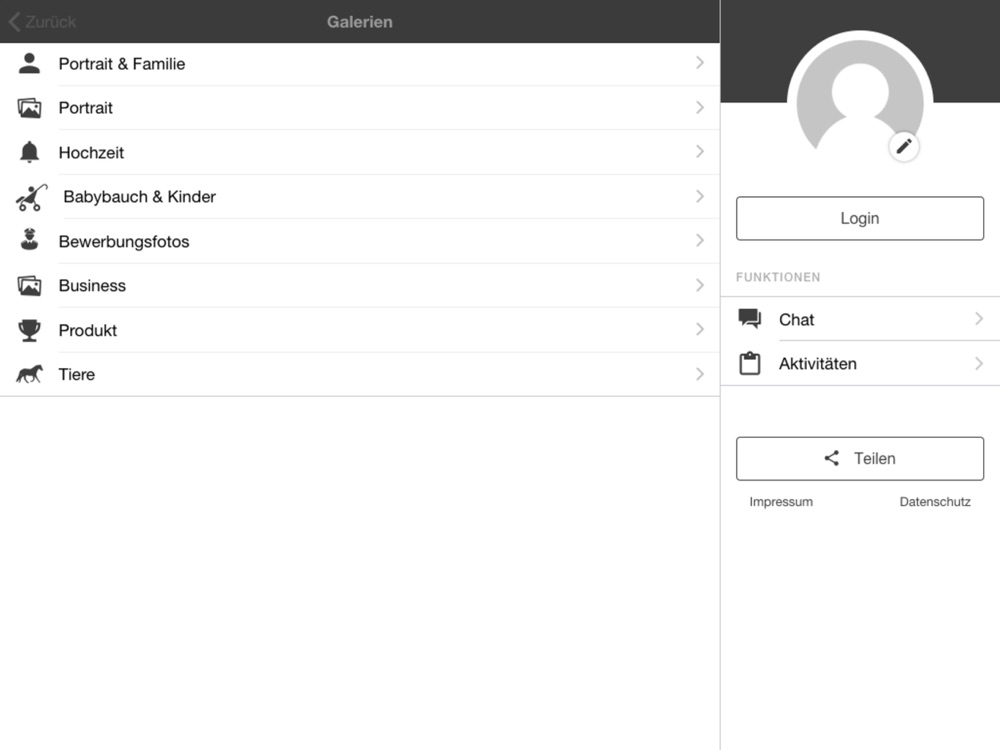Image resolution: width=1000 pixels, height=750 pixels.
Task: Click the officer icon beside Bewerbungsfotos
Action: pyautogui.click(x=29, y=240)
